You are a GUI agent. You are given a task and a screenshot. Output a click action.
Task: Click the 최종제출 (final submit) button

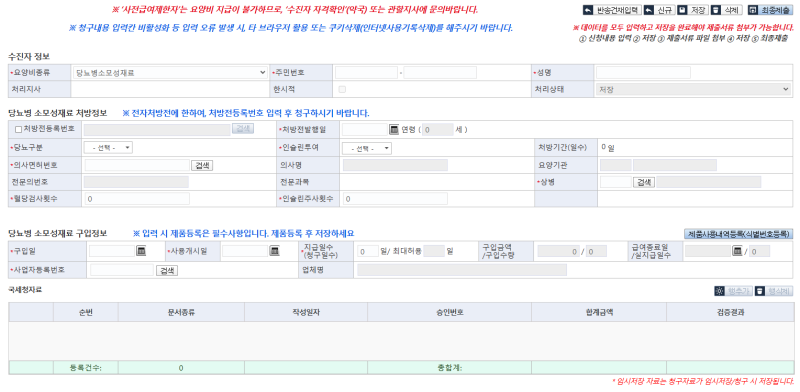[x=770, y=10]
